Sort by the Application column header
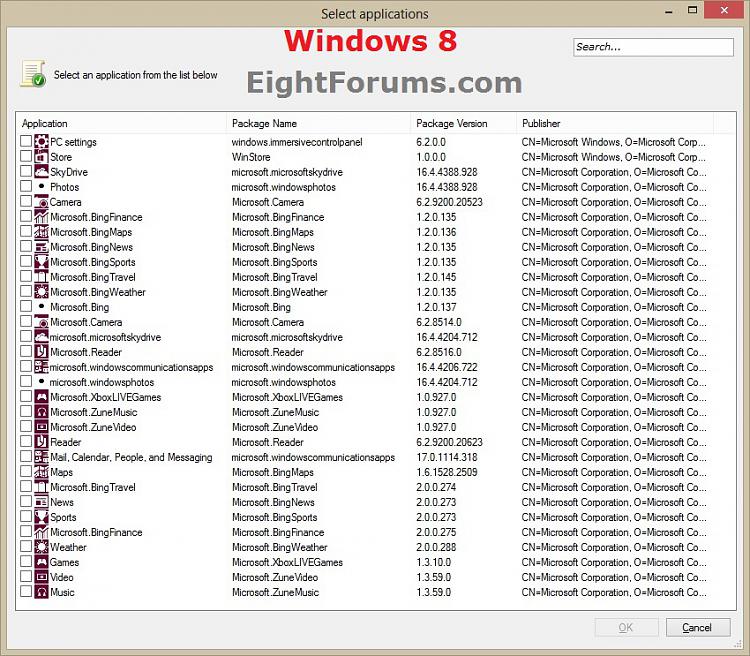This screenshot has width=750, height=656. point(121,123)
